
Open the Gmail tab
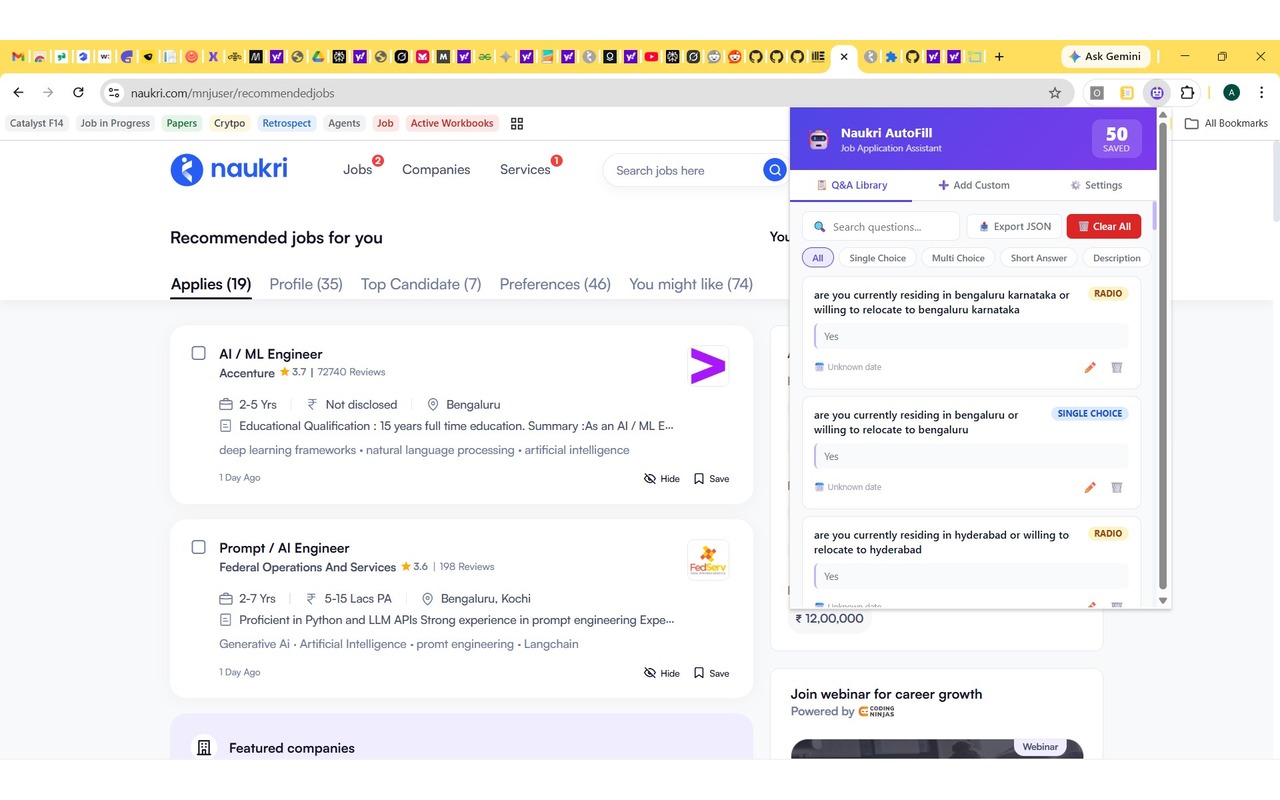[x=18, y=57]
